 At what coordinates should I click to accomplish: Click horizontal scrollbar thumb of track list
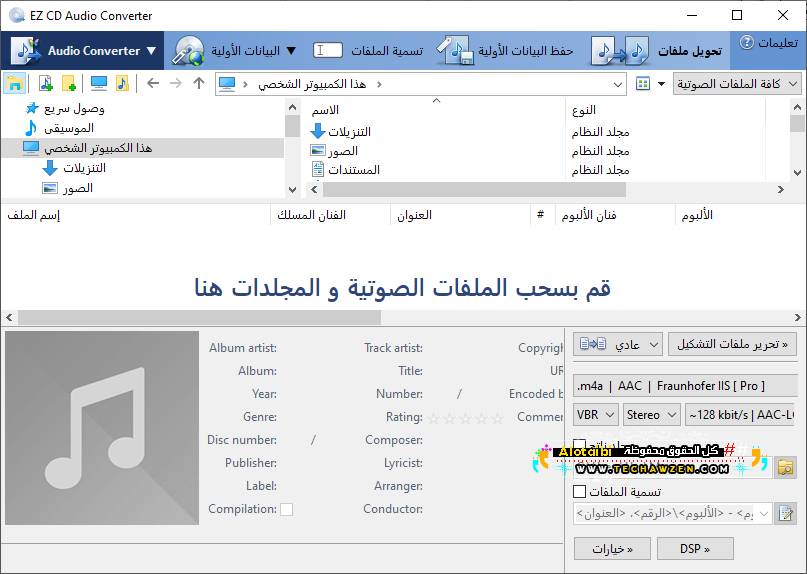tap(200, 317)
